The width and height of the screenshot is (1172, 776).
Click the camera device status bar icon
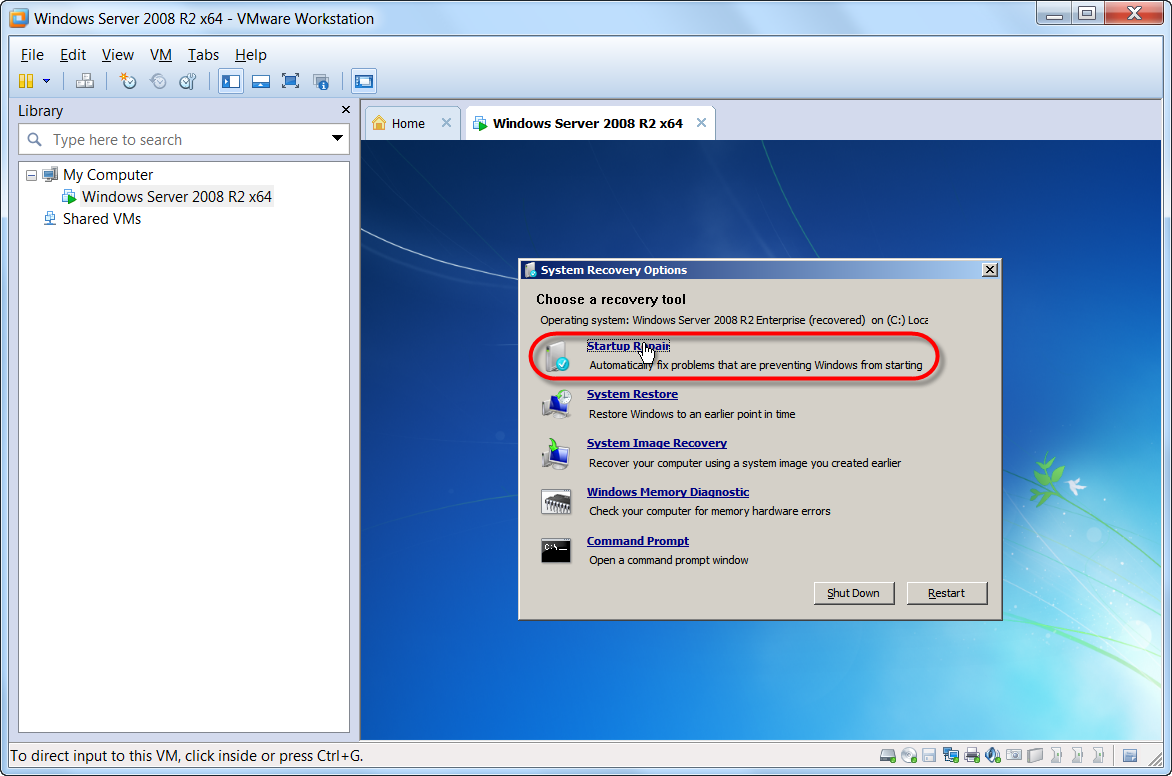(x=1014, y=755)
